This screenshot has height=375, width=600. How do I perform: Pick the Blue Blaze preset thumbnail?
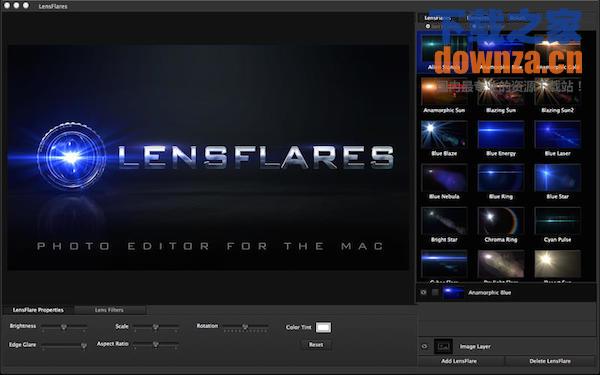(x=444, y=134)
